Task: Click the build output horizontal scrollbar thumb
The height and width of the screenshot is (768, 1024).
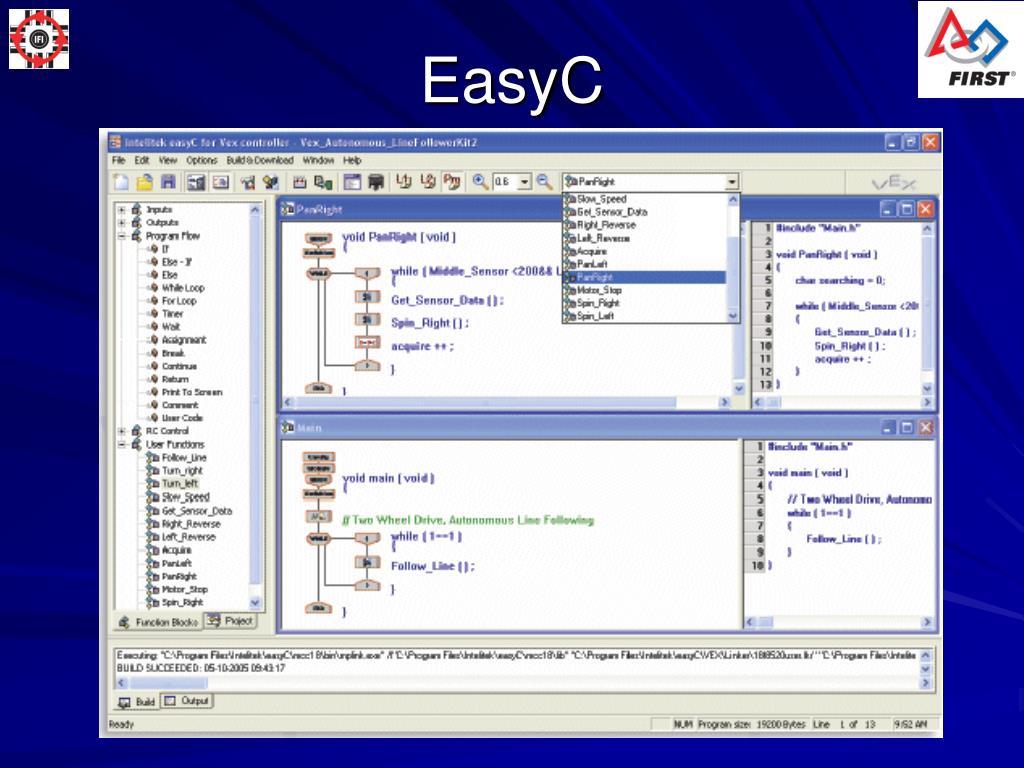Action: pos(168,683)
